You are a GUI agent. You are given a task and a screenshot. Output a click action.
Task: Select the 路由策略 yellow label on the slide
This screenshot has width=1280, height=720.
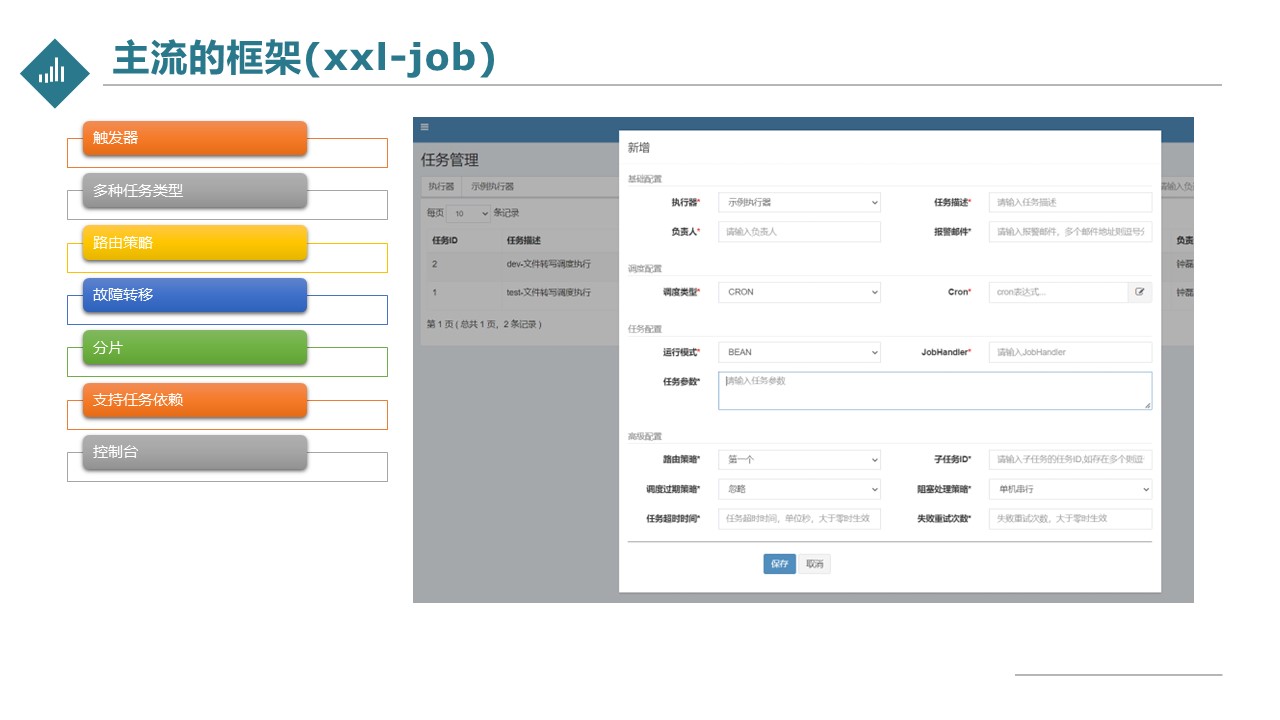[x=195, y=243]
